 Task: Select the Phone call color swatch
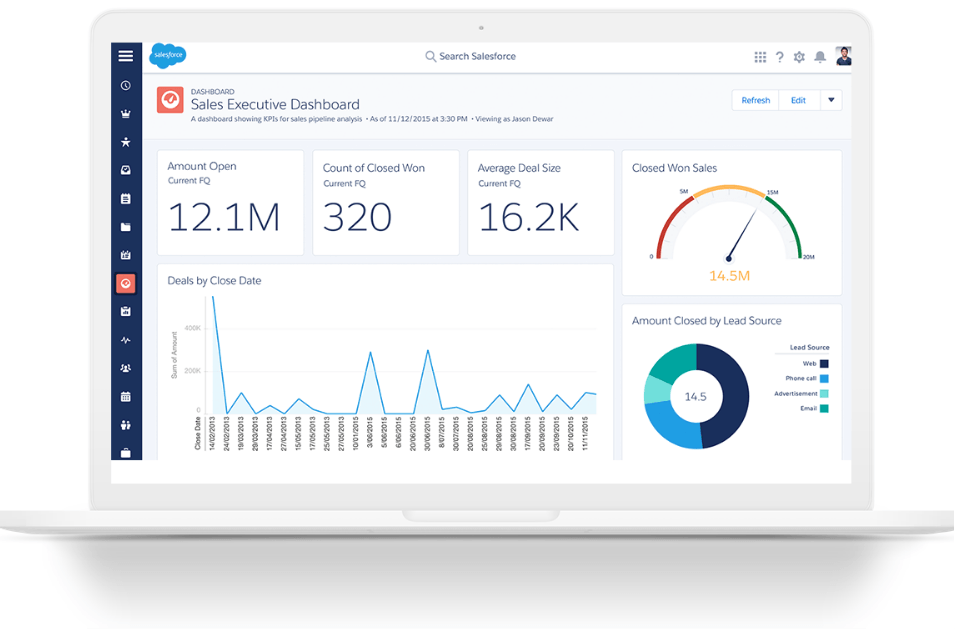point(824,378)
